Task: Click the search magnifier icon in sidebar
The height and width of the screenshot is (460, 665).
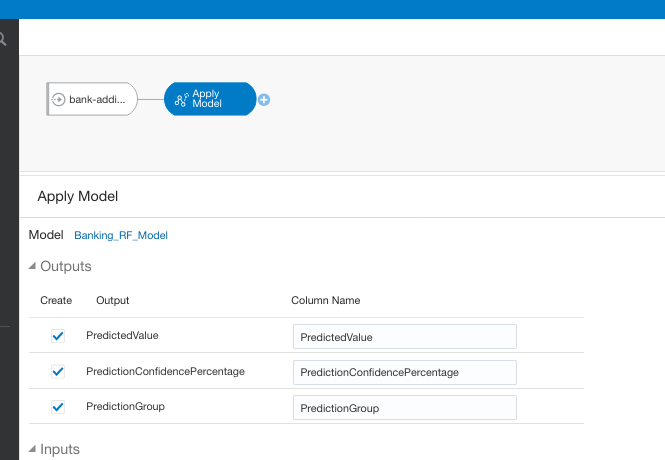Action: click(4, 40)
